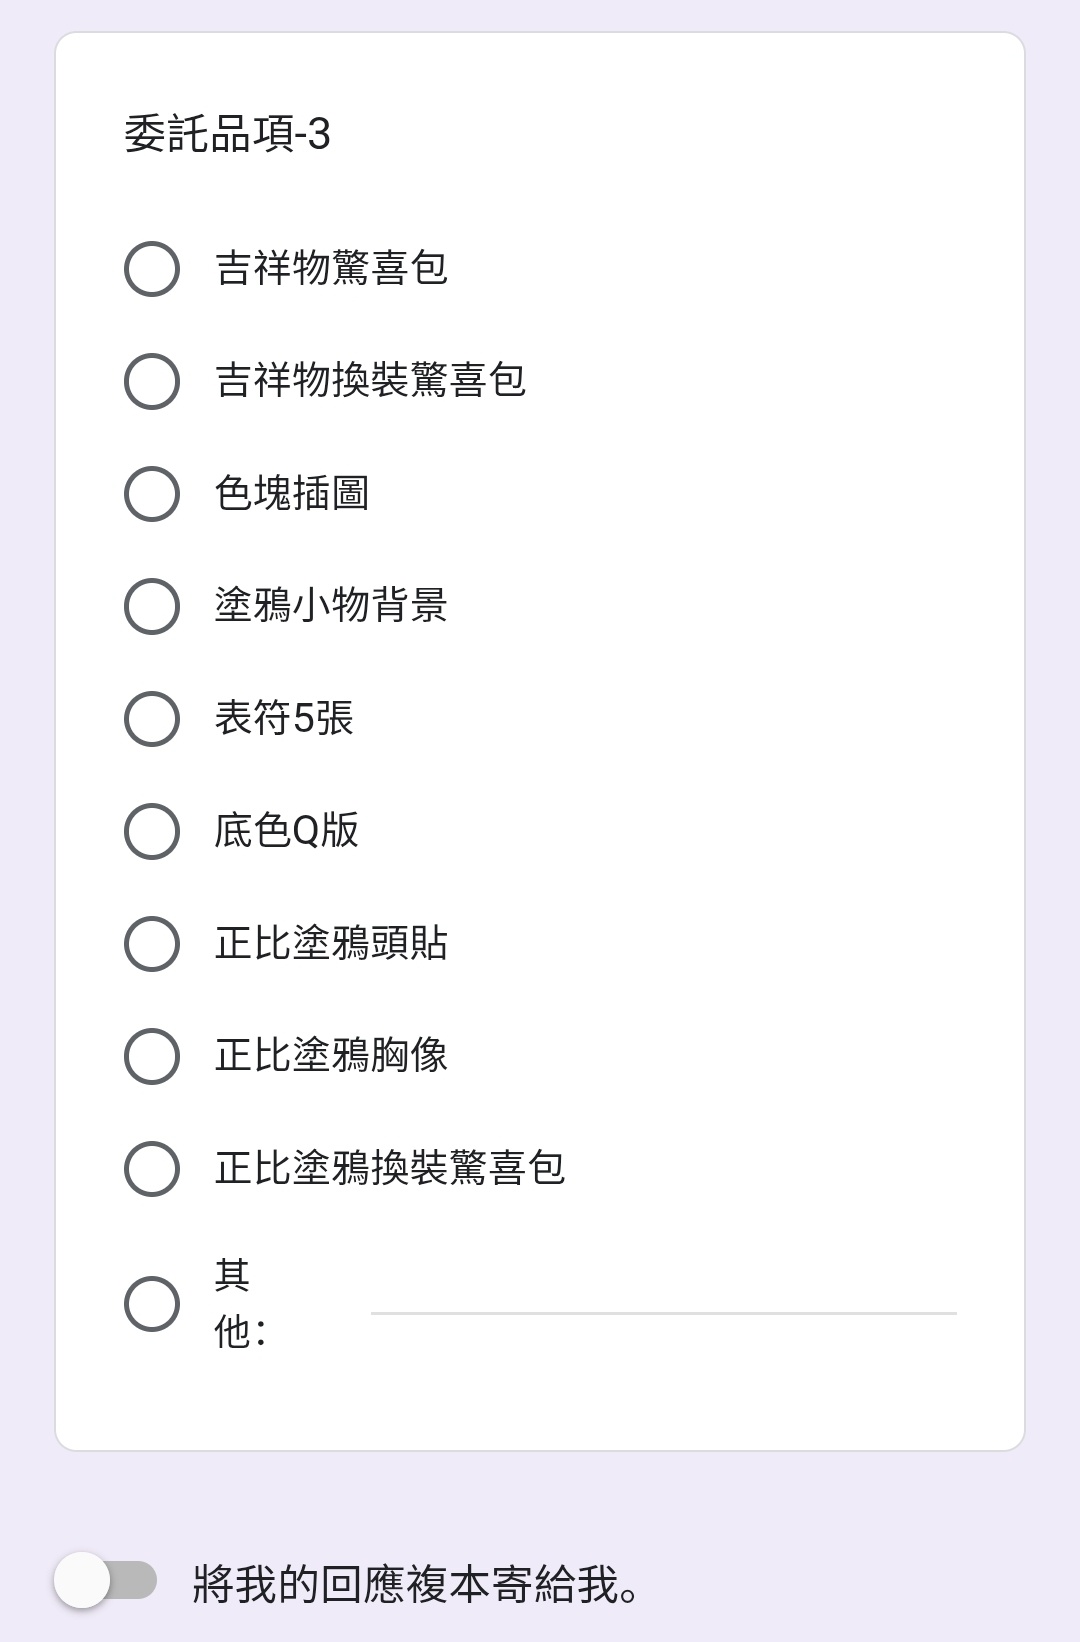Image resolution: width=1080 pixels, height=1642 pixels.
Task: Choose the 其他 radio option
Action: tap(152, 1304)
